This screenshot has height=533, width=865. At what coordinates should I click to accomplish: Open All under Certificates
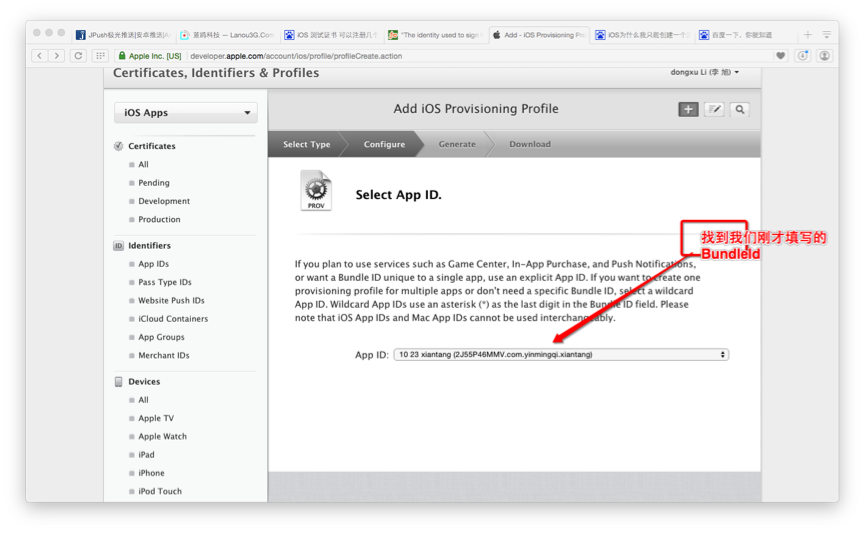143,164
